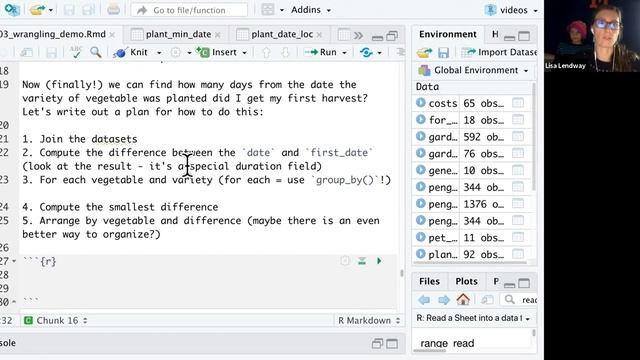Click the find/replace magnifier icon
Screen dimensions: 640x360
point(96,52)
